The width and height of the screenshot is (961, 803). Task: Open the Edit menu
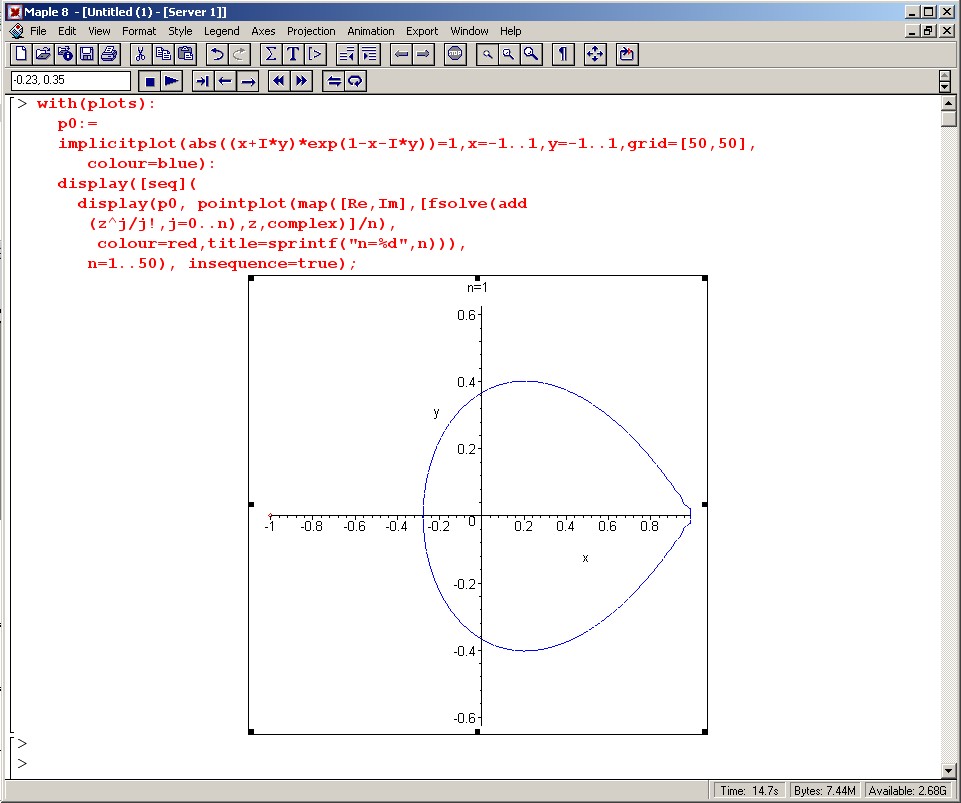tap(67, 31)
